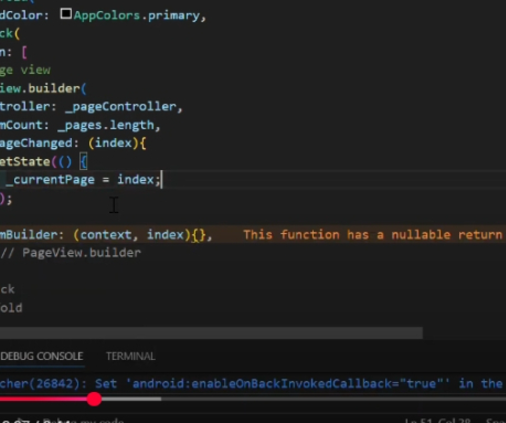This screenshot has width=506, height=423.
Task: Click the '_pageController,' text in the code
Action: [x=124, y=107]
